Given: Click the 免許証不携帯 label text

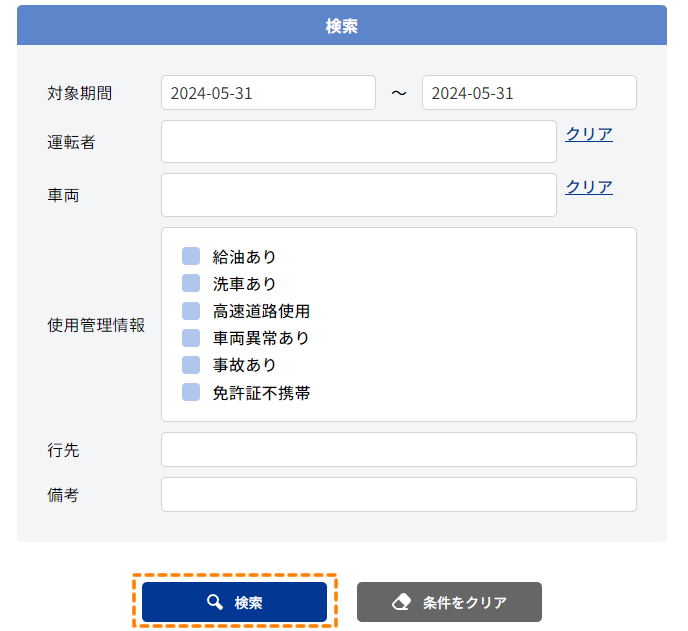Looking at the screenshot, I should [x=262, y=393].
